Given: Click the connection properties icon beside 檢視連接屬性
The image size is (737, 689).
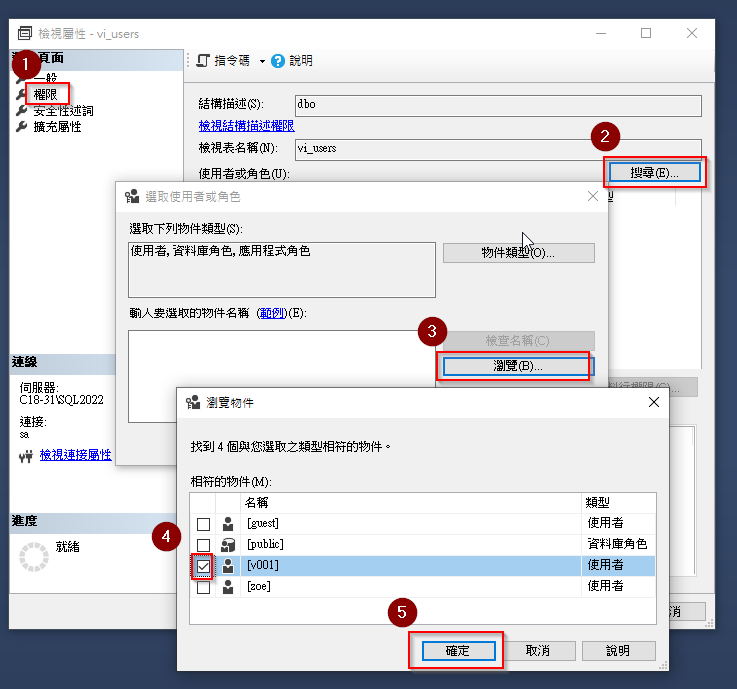Looking at the screenshot, I should (26, 456).
